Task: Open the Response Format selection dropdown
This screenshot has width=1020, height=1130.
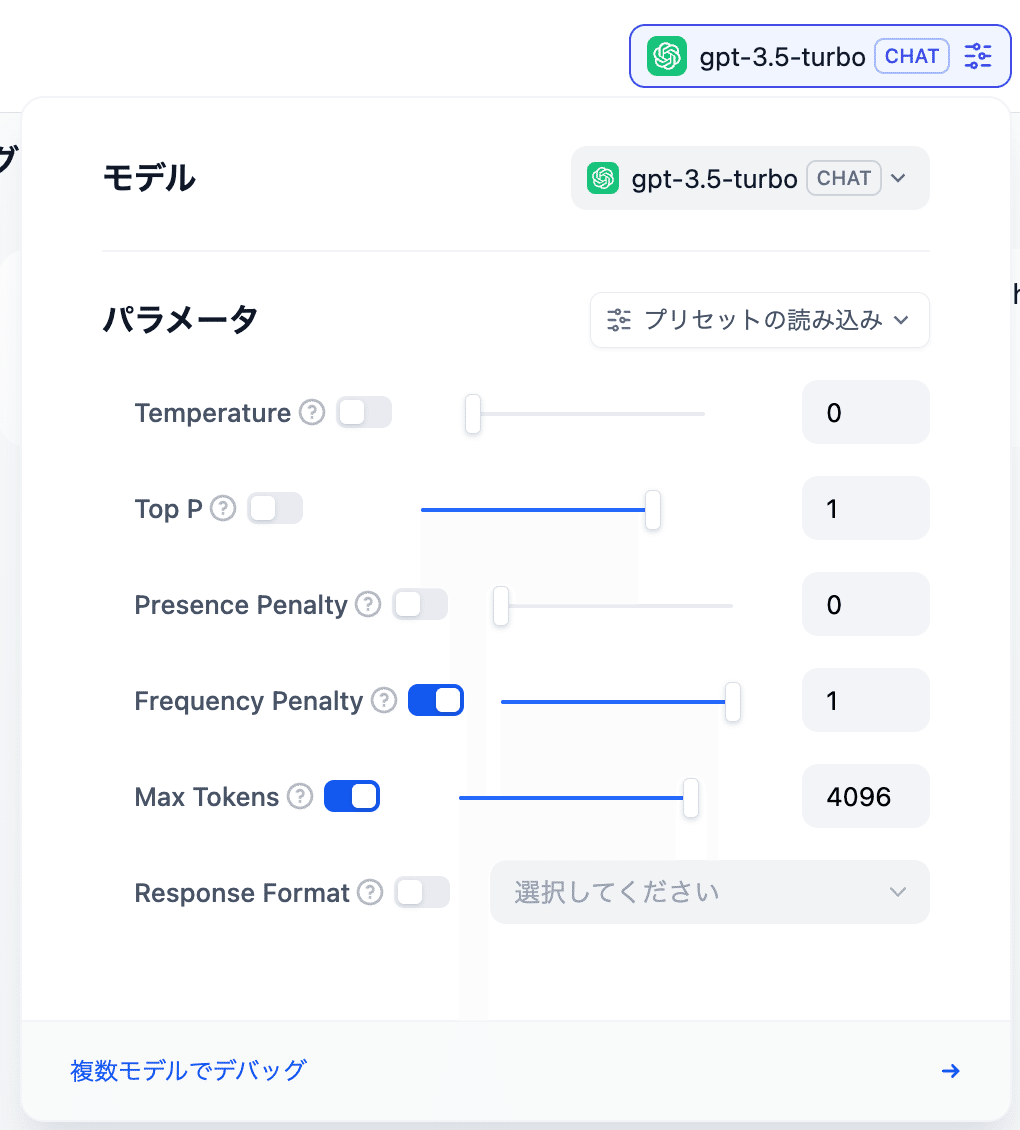Action: point(709,892)
